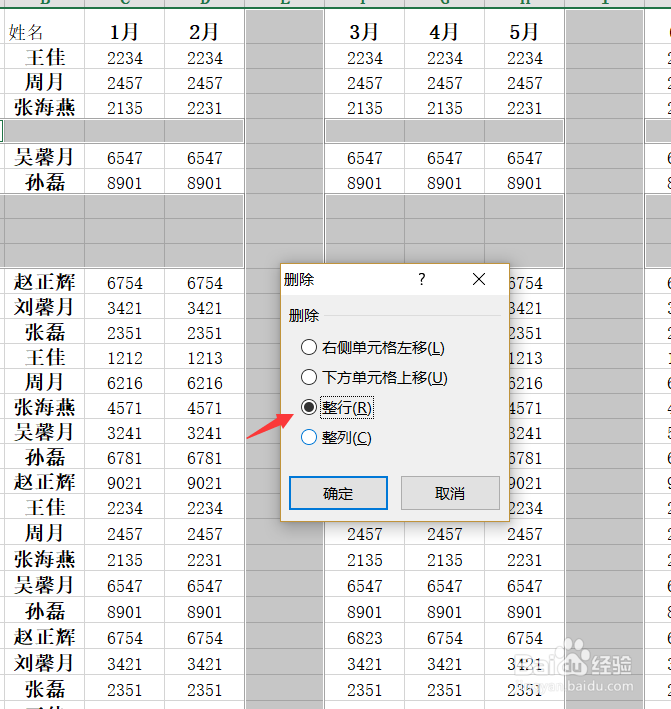671x709 pixels.
Task: Select the 1月 header cell
Action: click(124, 27)
